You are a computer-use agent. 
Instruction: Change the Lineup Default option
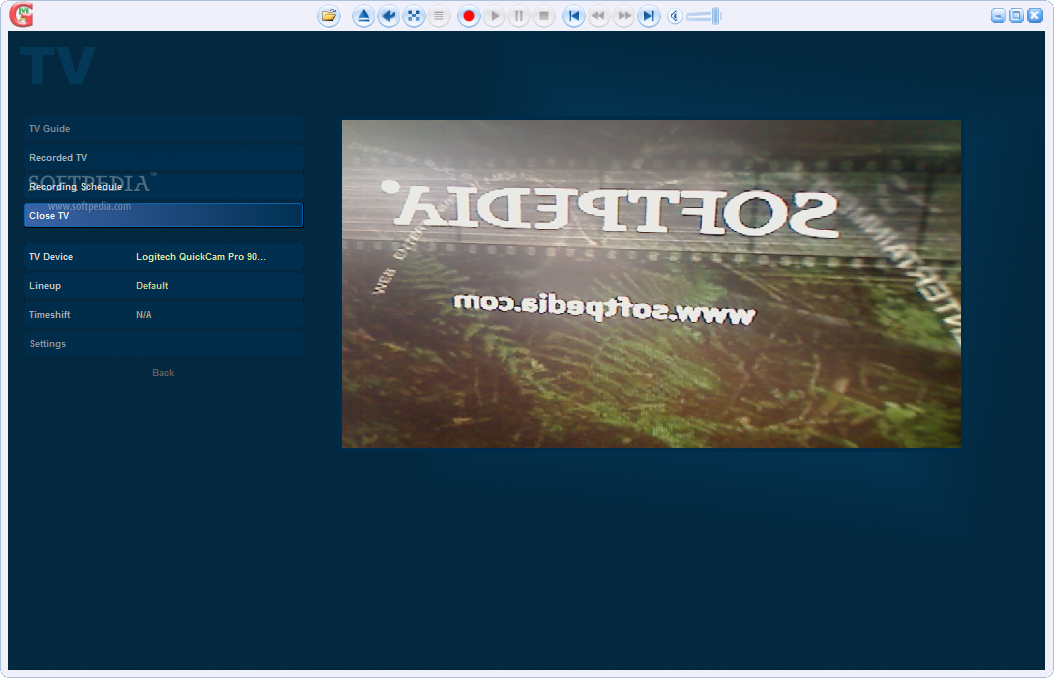click(x=163, y=286)
